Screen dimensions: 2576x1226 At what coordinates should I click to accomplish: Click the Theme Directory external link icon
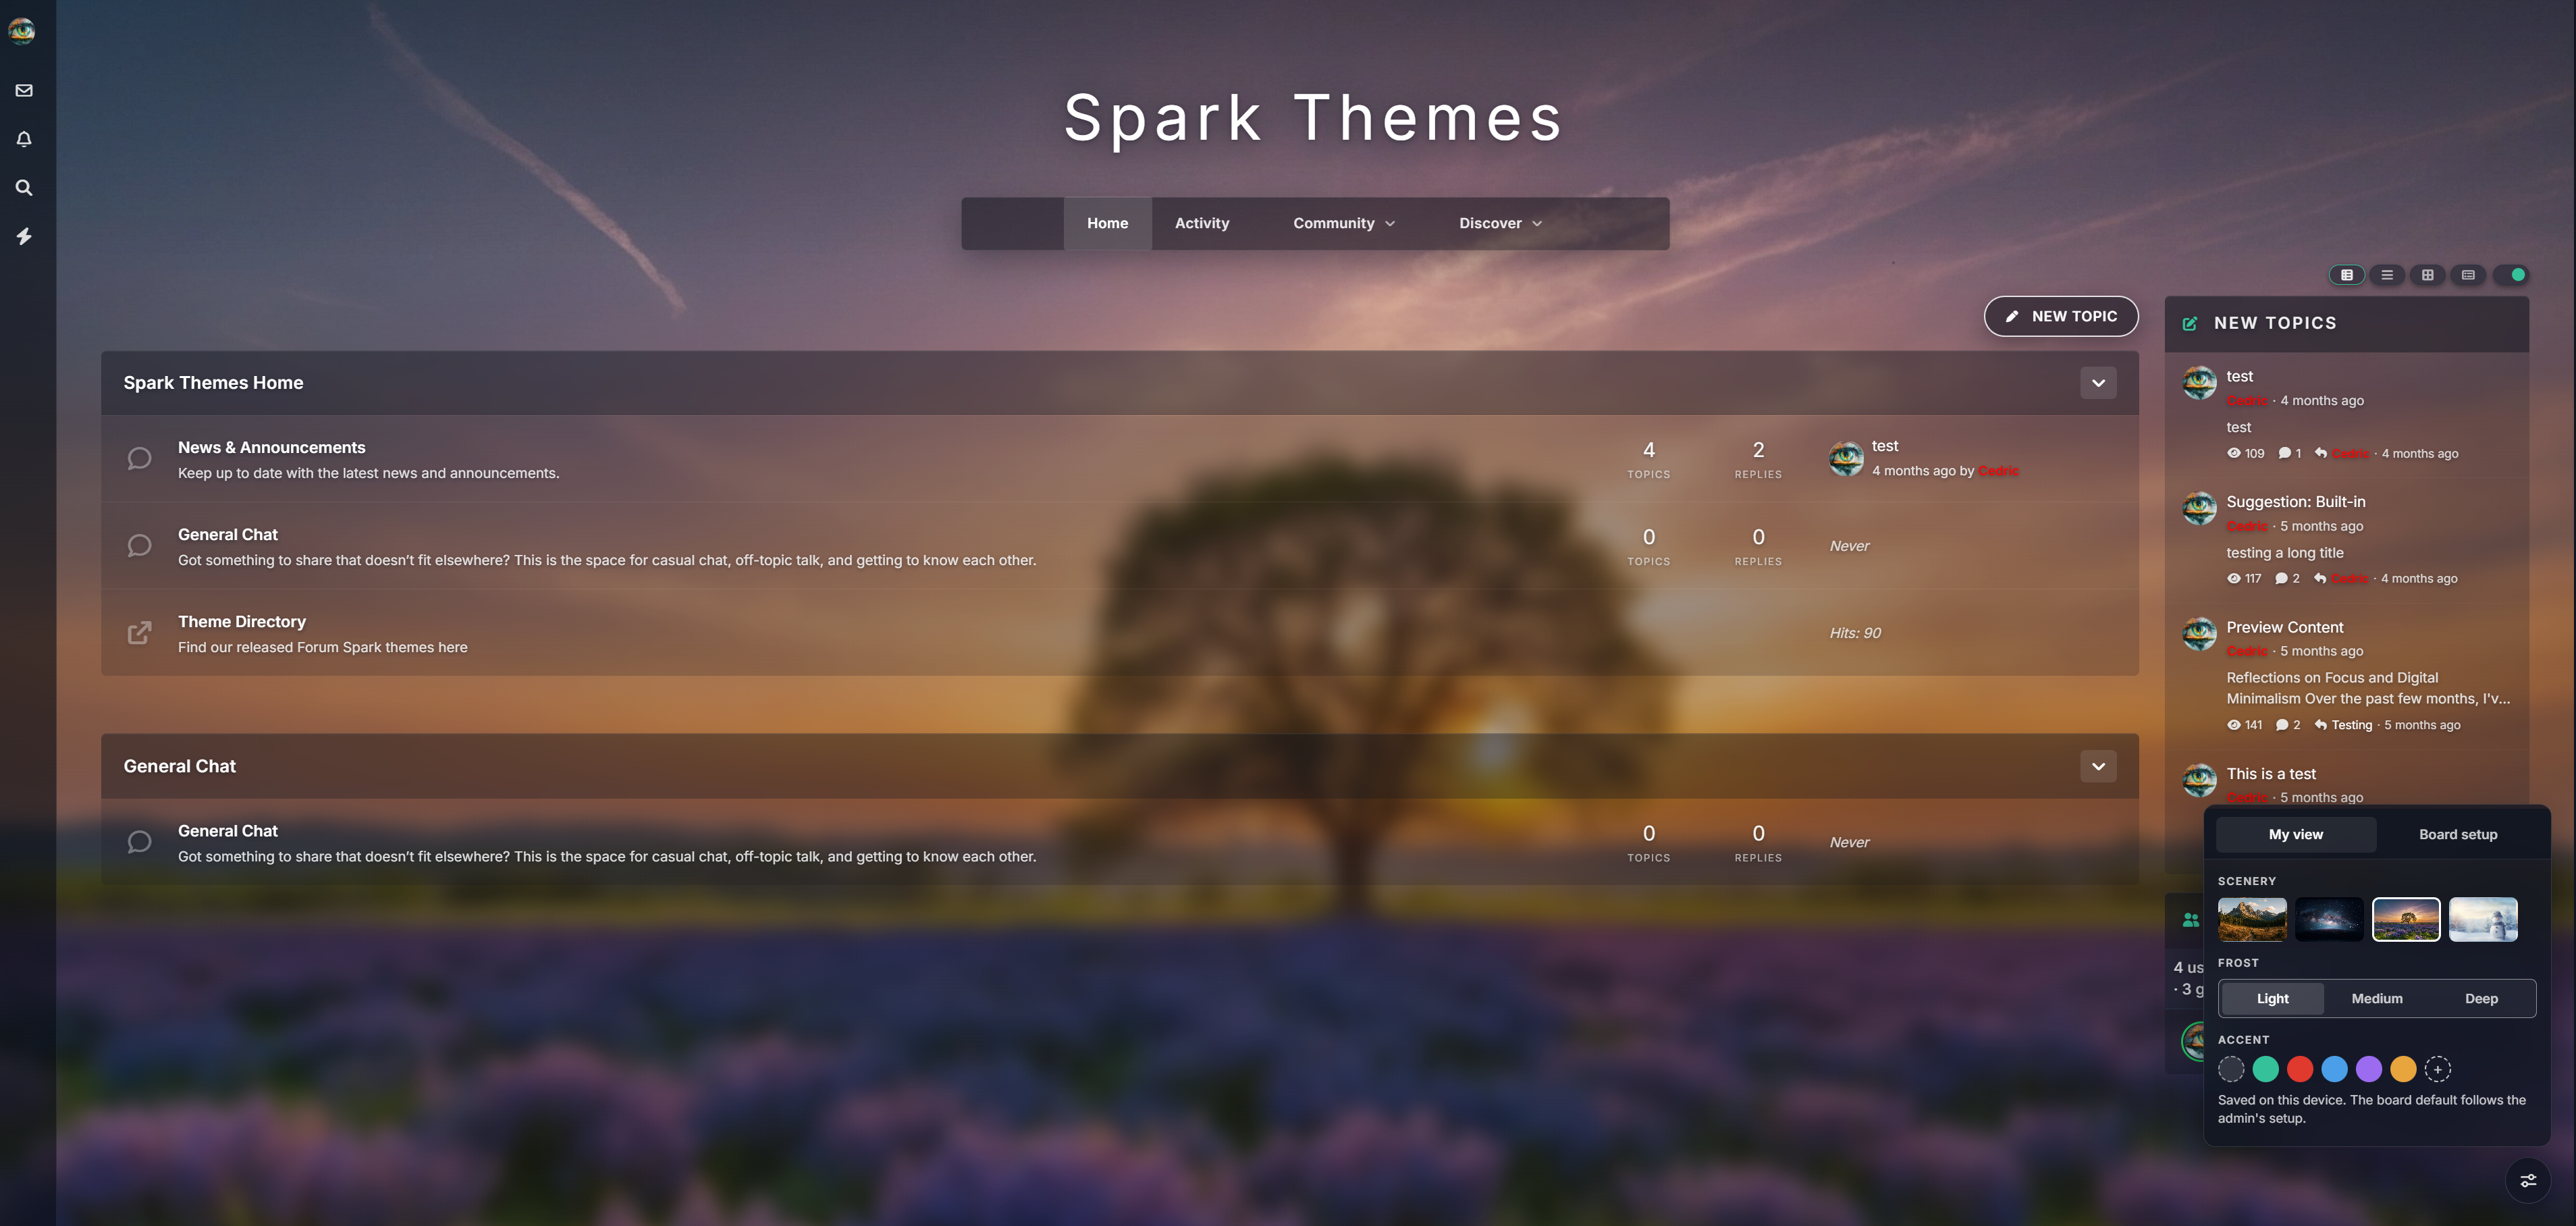(139, 633)
